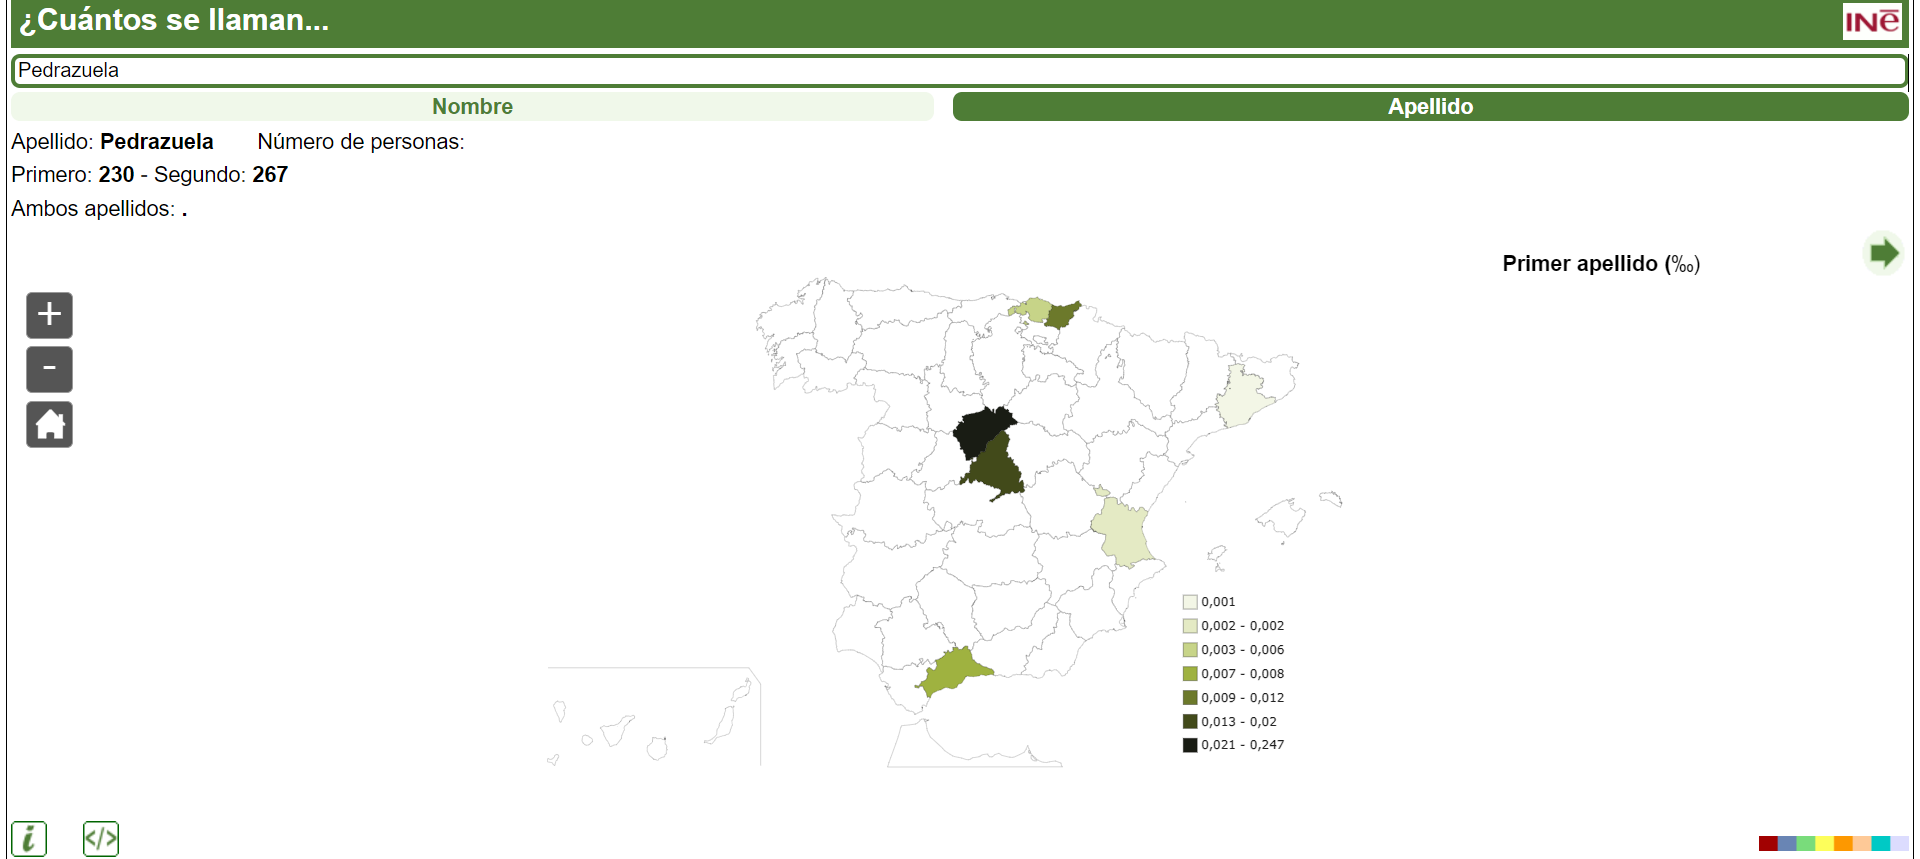Click the pale Valencia province on map
This screenshot has height=859, width=1920.
pyautogui.click(x=1122, y=530)
